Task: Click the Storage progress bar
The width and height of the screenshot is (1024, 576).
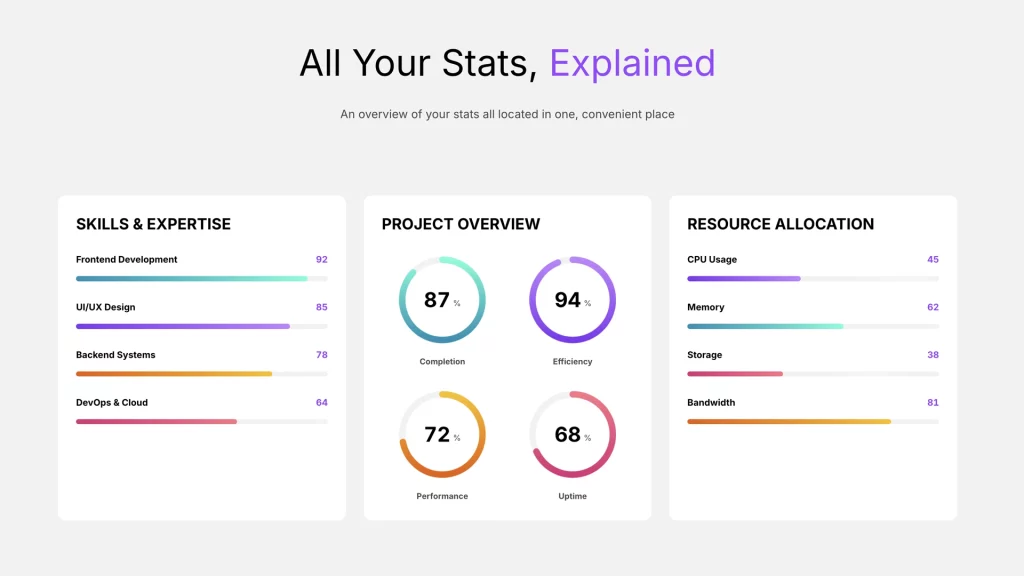Action: 812,374
